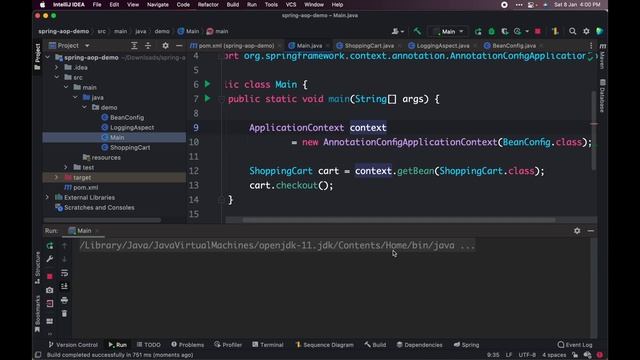Start debugging with the bug icon
The height and width of the screenshot is (360, 640).
point(491,31)
